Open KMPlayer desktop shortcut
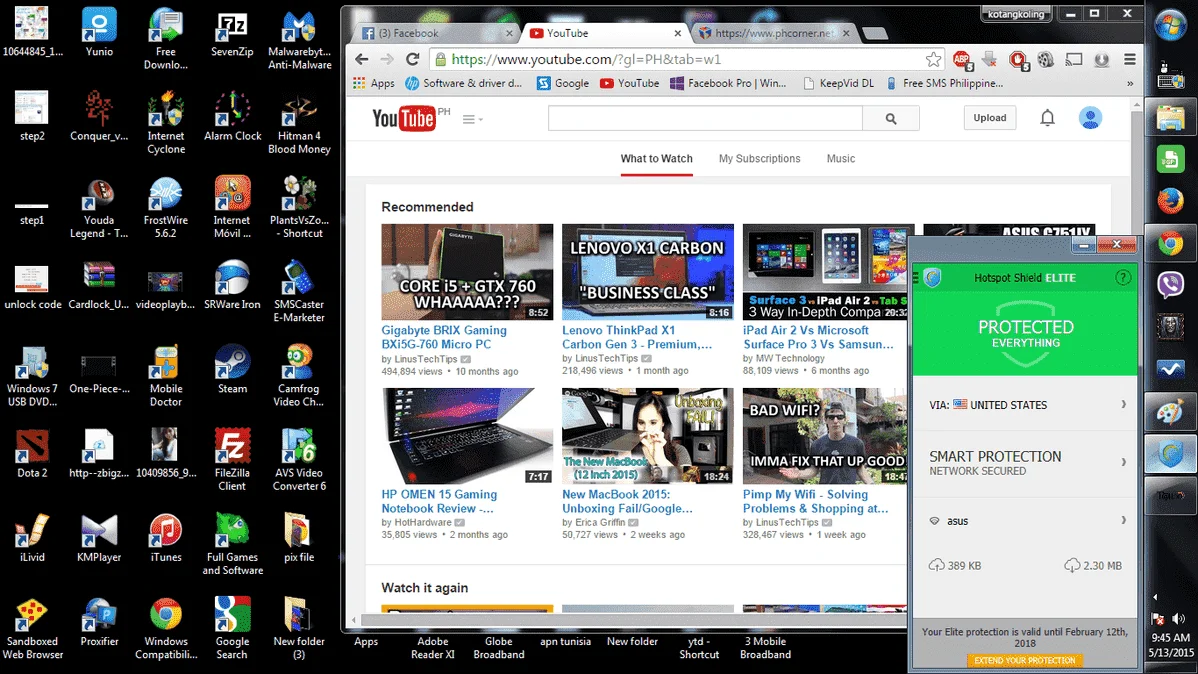Image resolution: width=1198 pixels, height=674 pixels. [x=99, y=537]
